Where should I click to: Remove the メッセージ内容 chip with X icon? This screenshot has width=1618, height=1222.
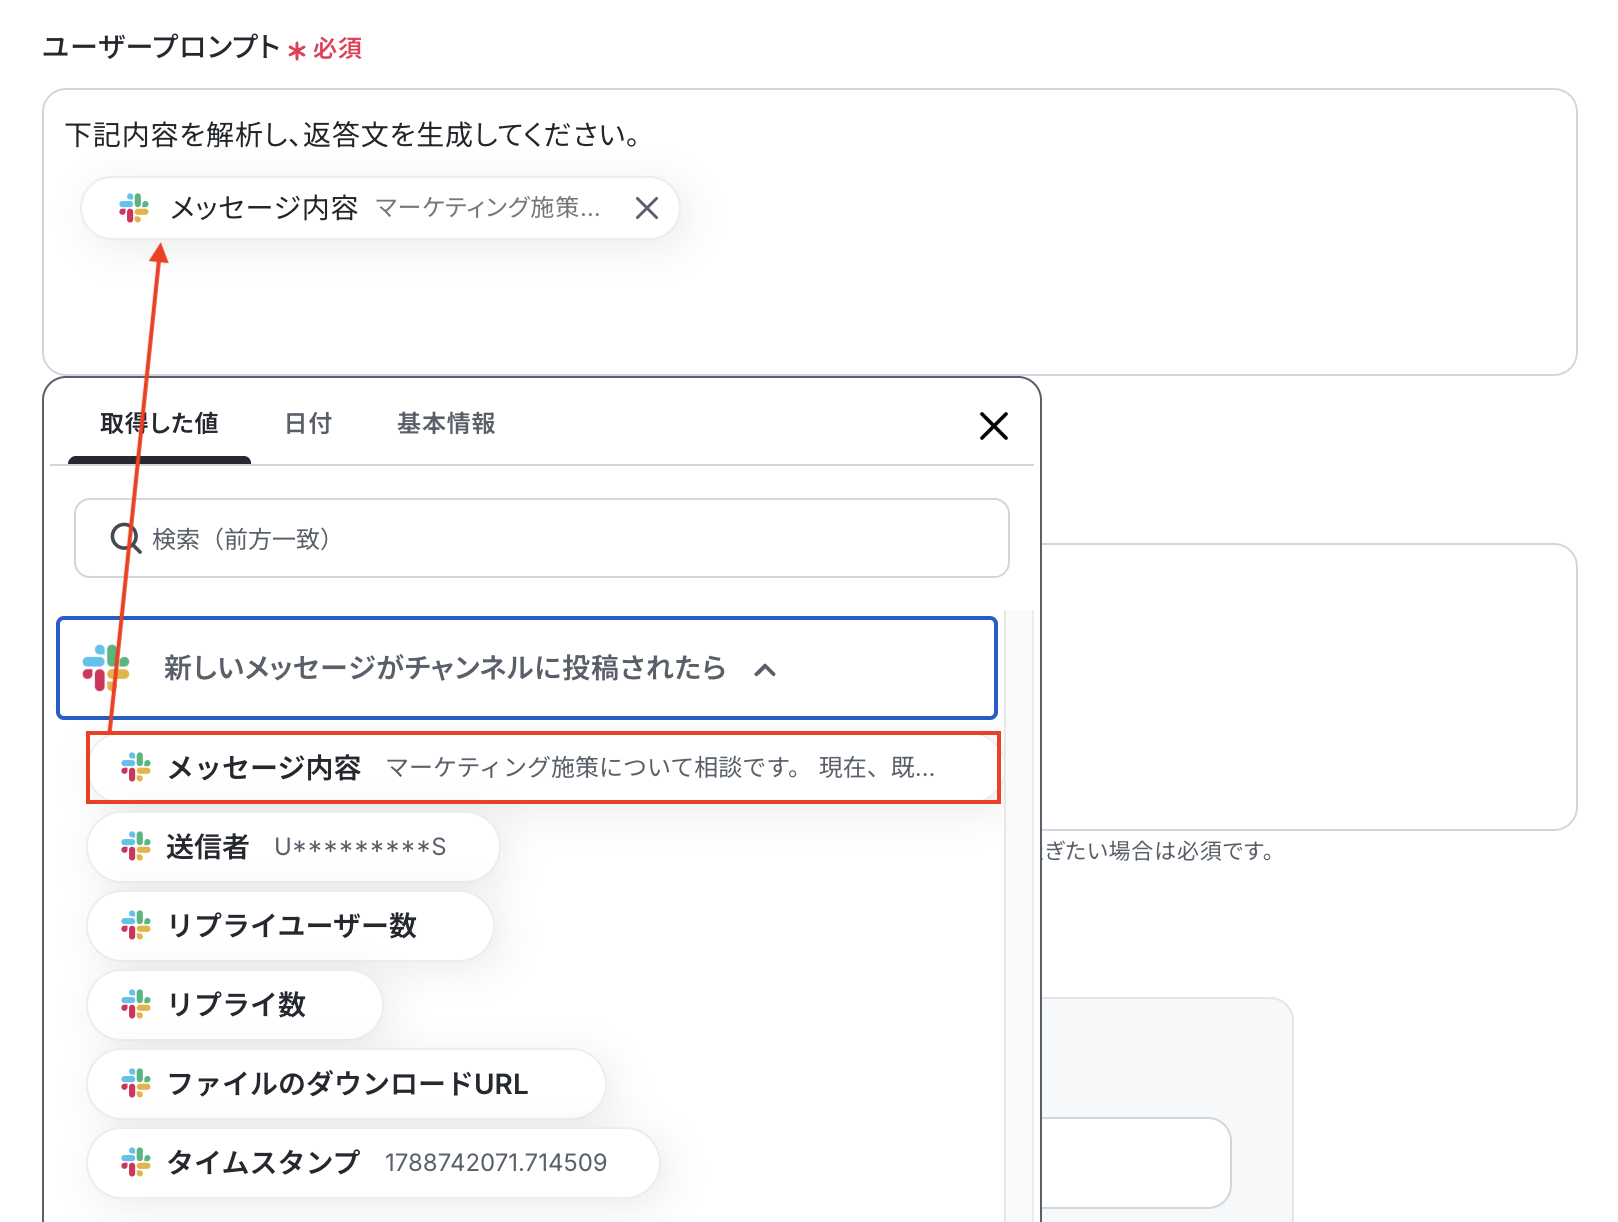(647, 208)
